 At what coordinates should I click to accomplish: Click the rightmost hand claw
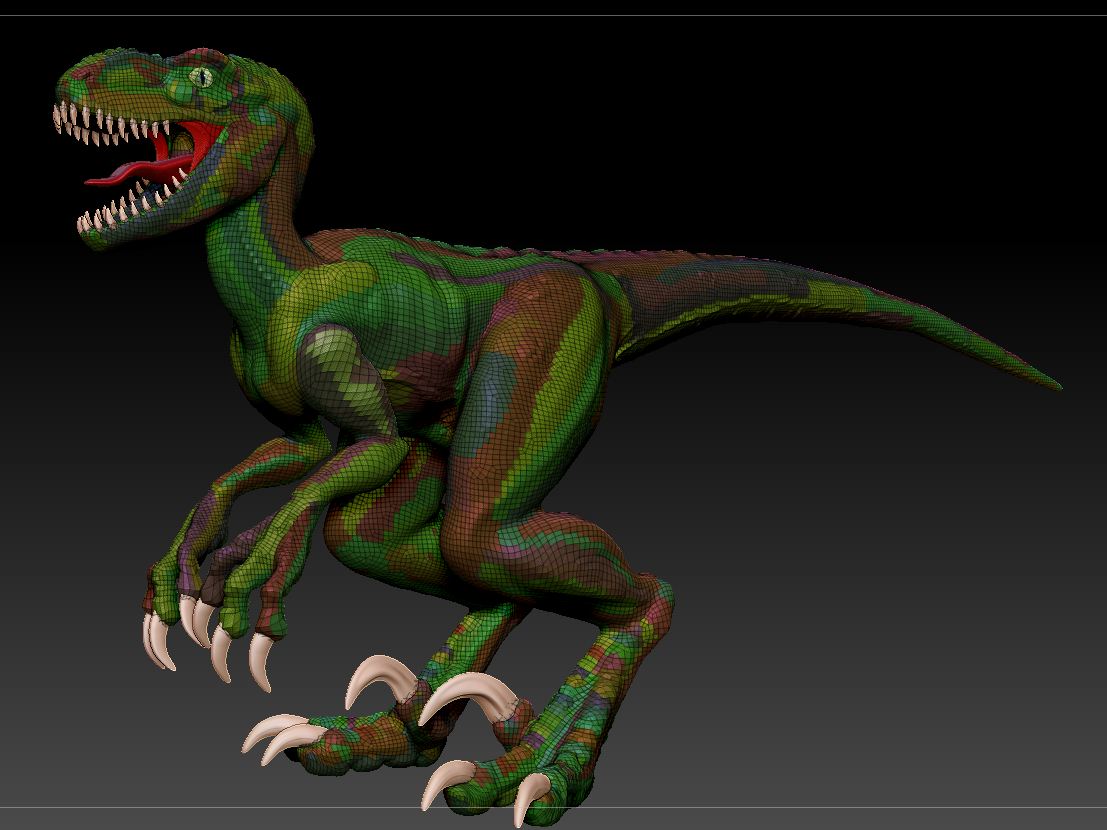[x=261, y=660]
